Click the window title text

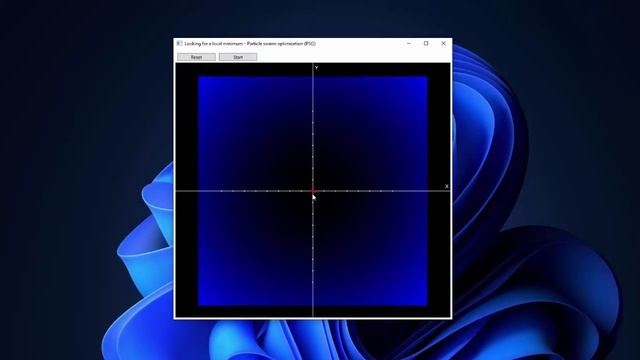pyautogui.click(x=250, y=43)
